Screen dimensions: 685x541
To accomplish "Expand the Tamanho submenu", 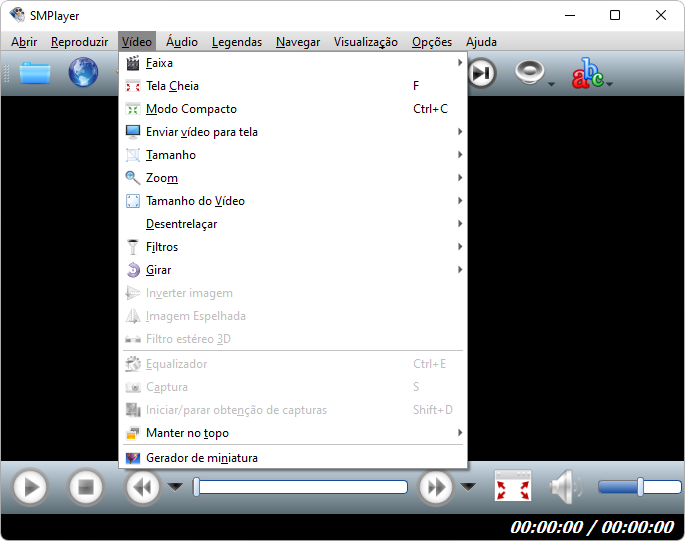I will tap(293, 155).
